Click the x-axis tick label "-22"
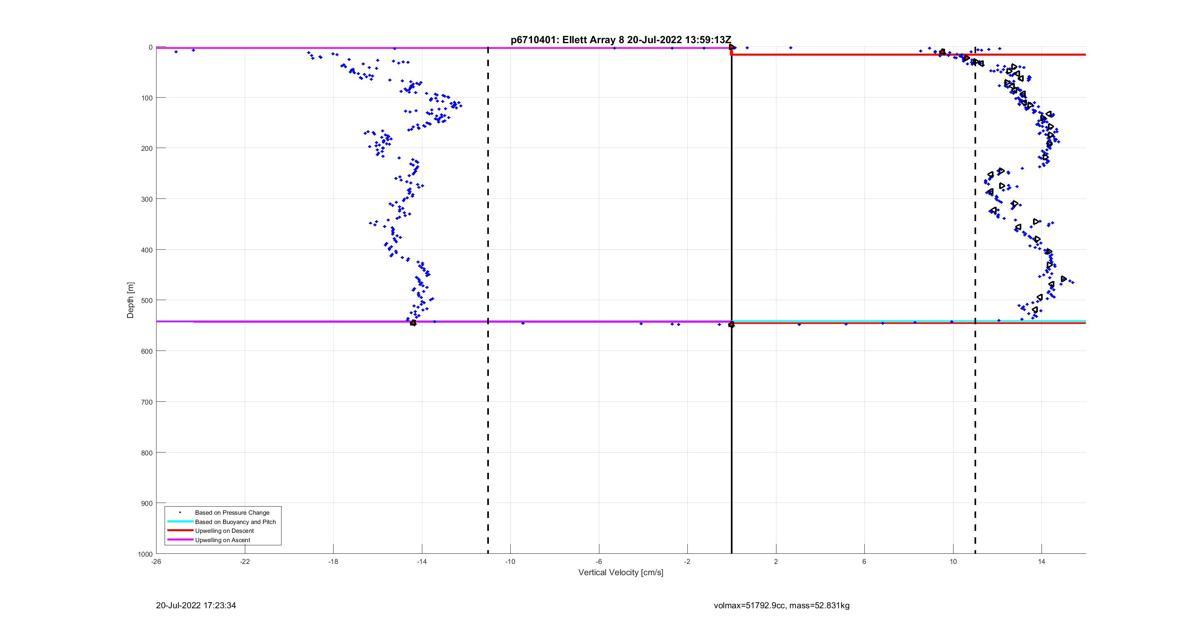The width and height of the screenshot is (1200, 622). [245, 562]
